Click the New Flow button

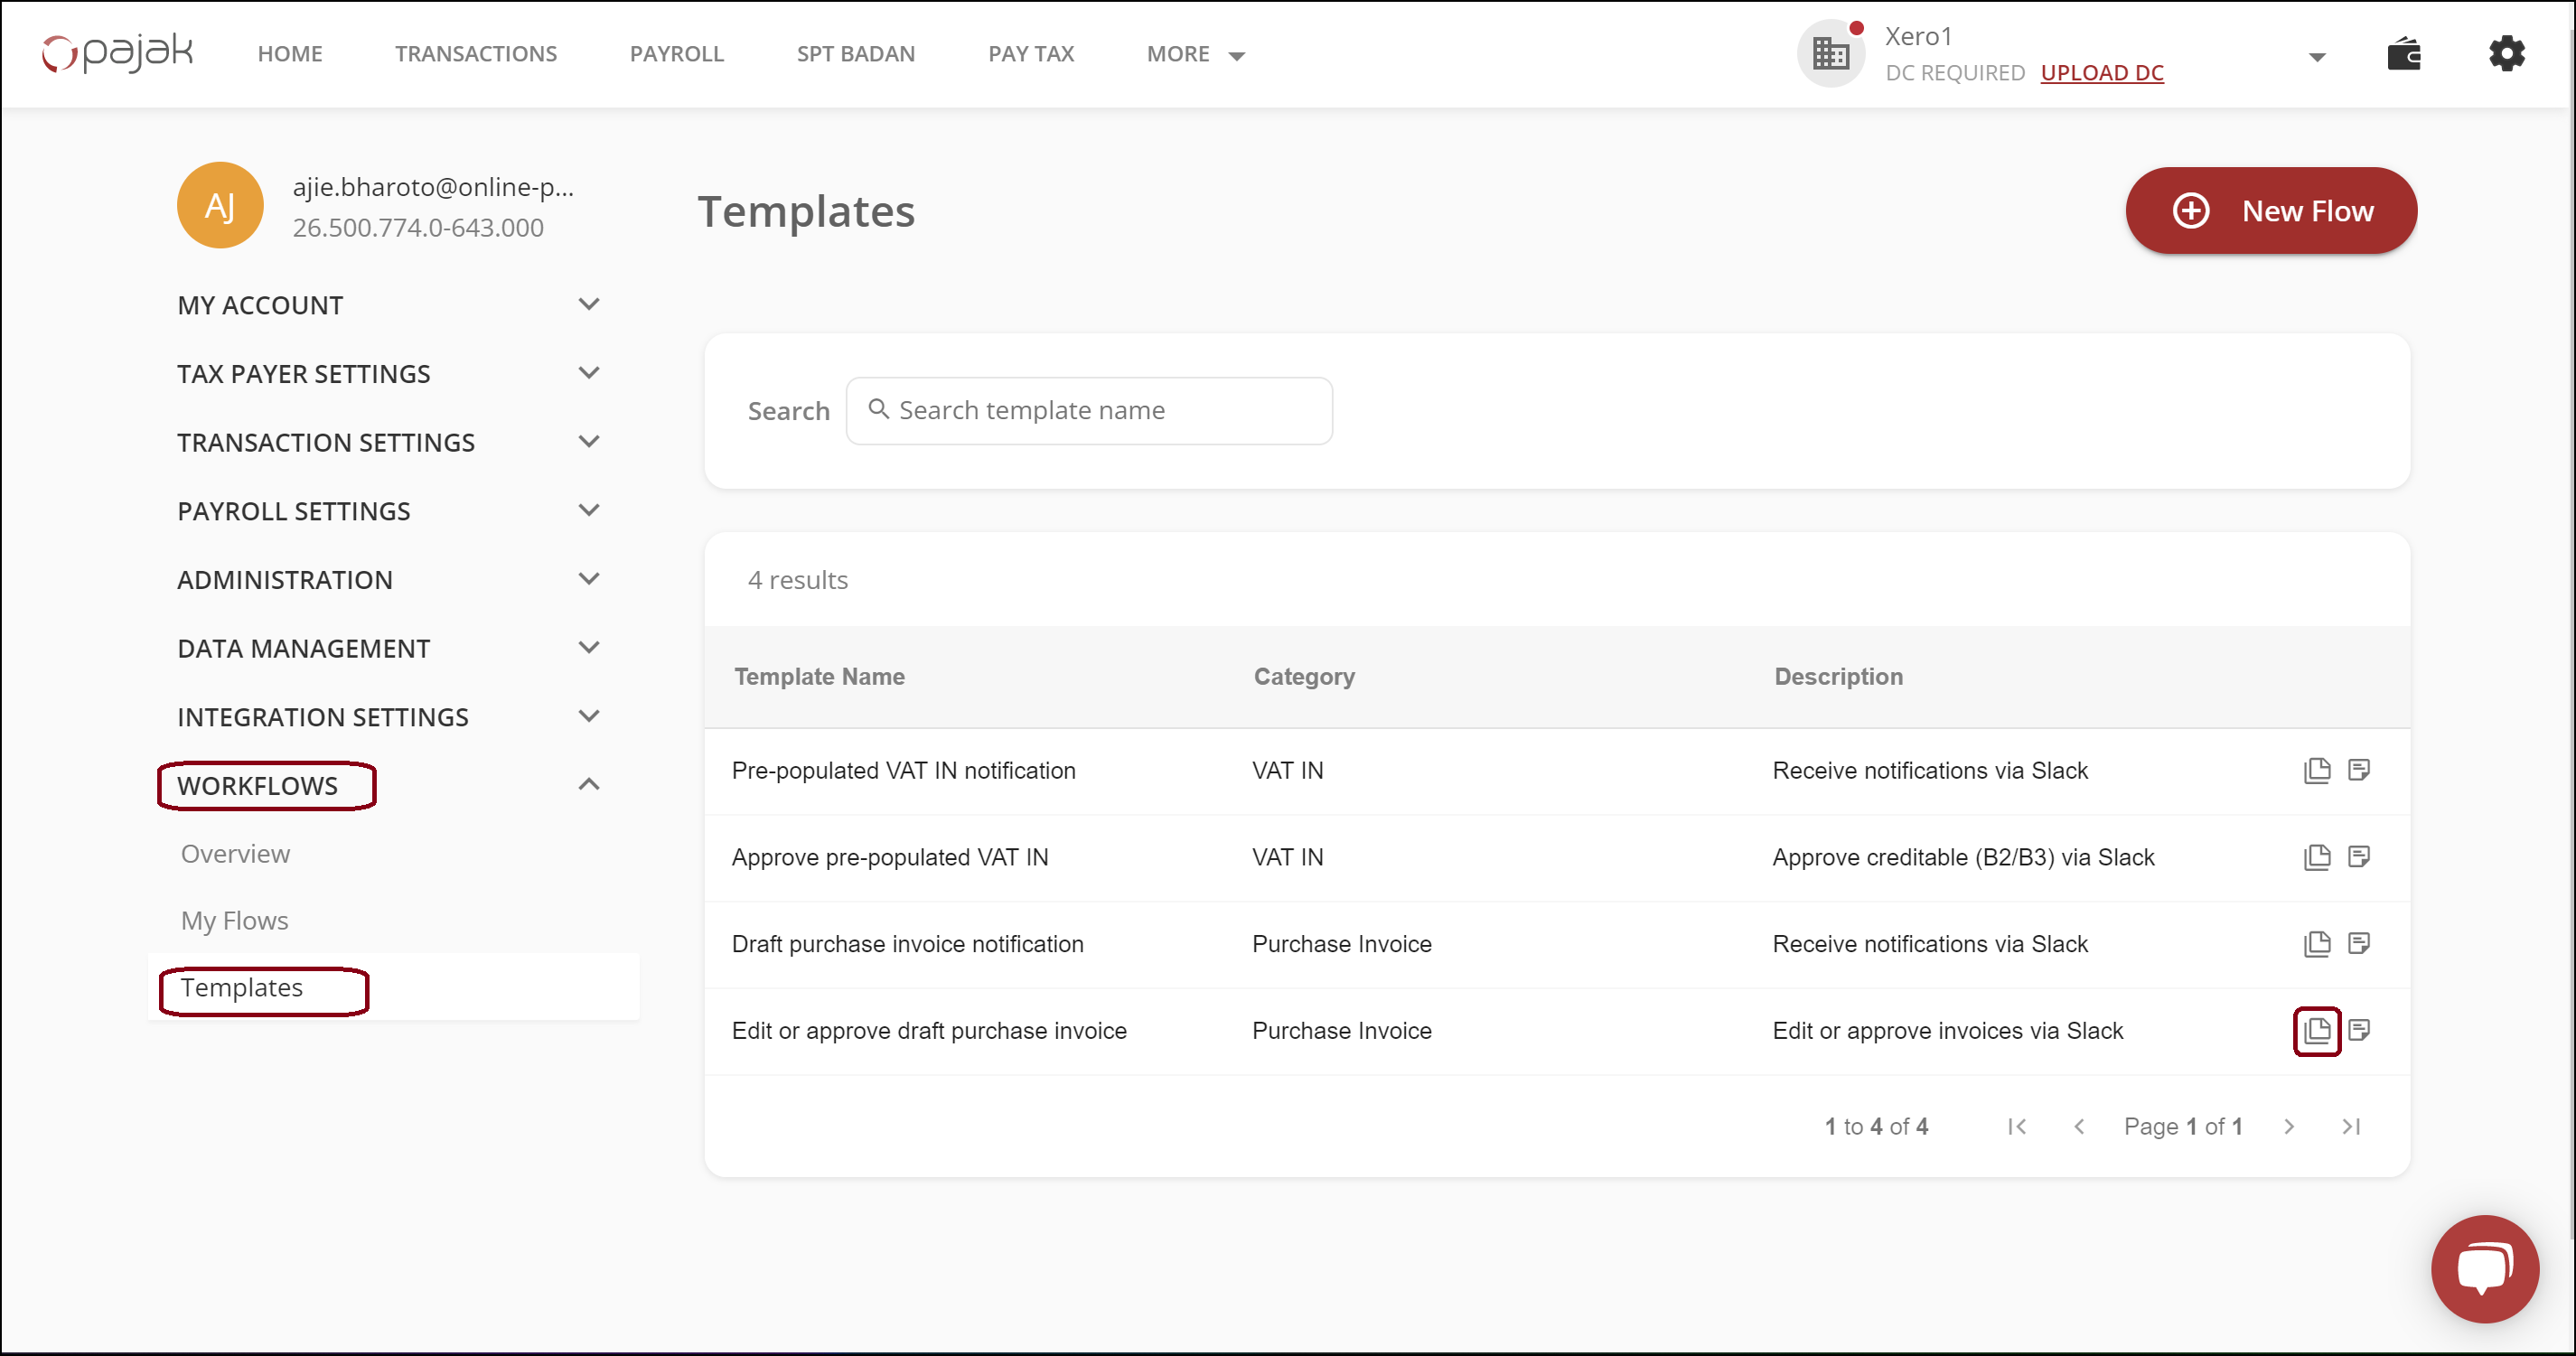click(x=2270, y=211)
